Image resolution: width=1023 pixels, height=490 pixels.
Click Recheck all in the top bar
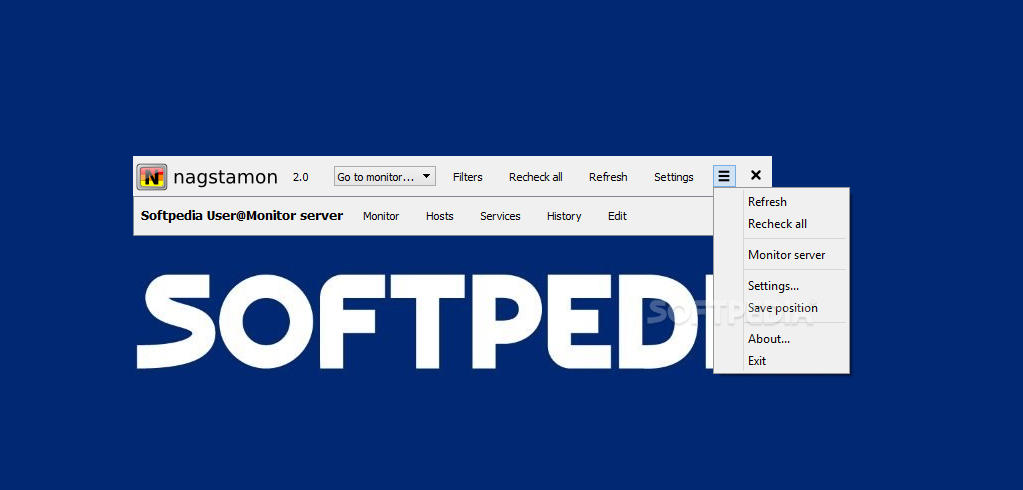tap(536, 177)
